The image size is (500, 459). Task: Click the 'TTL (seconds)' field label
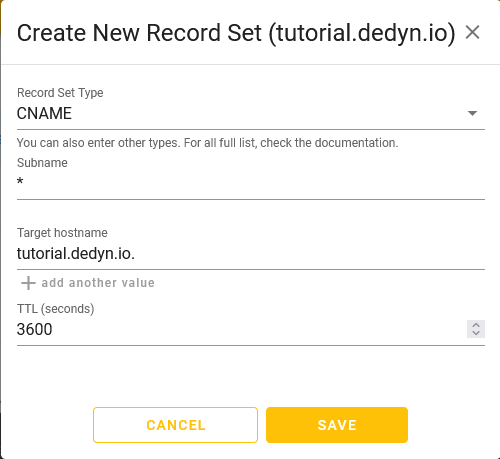click(56, 309)
